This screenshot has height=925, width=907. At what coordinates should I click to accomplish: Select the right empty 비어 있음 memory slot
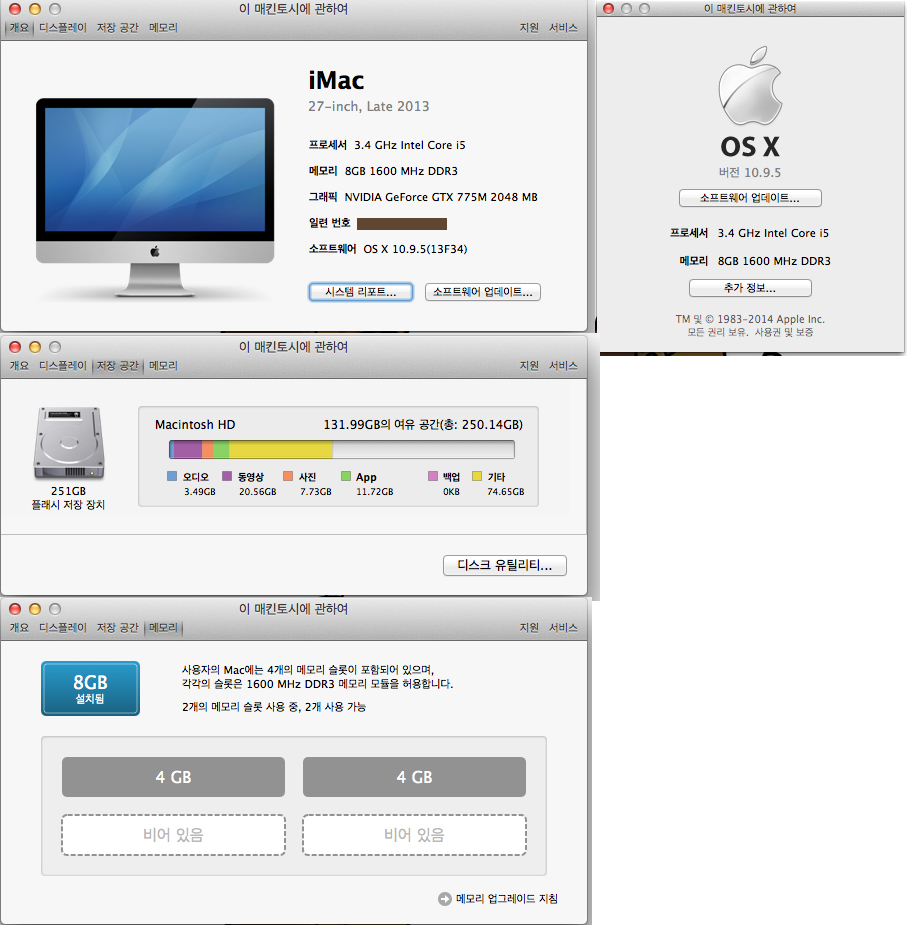coord(414,835)
